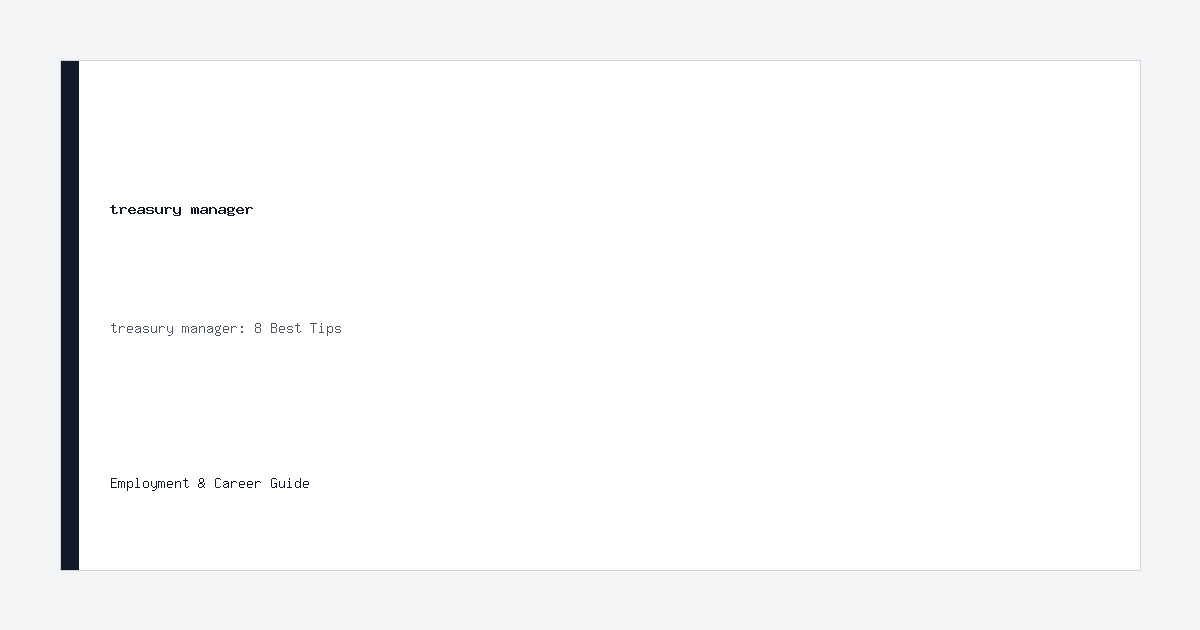Image resolution: width=1200 pixels, height=630 pixels.
Task: Click the word "Guide" at the end of the category line
Action: pyautogui.click(x=290, y=483)
